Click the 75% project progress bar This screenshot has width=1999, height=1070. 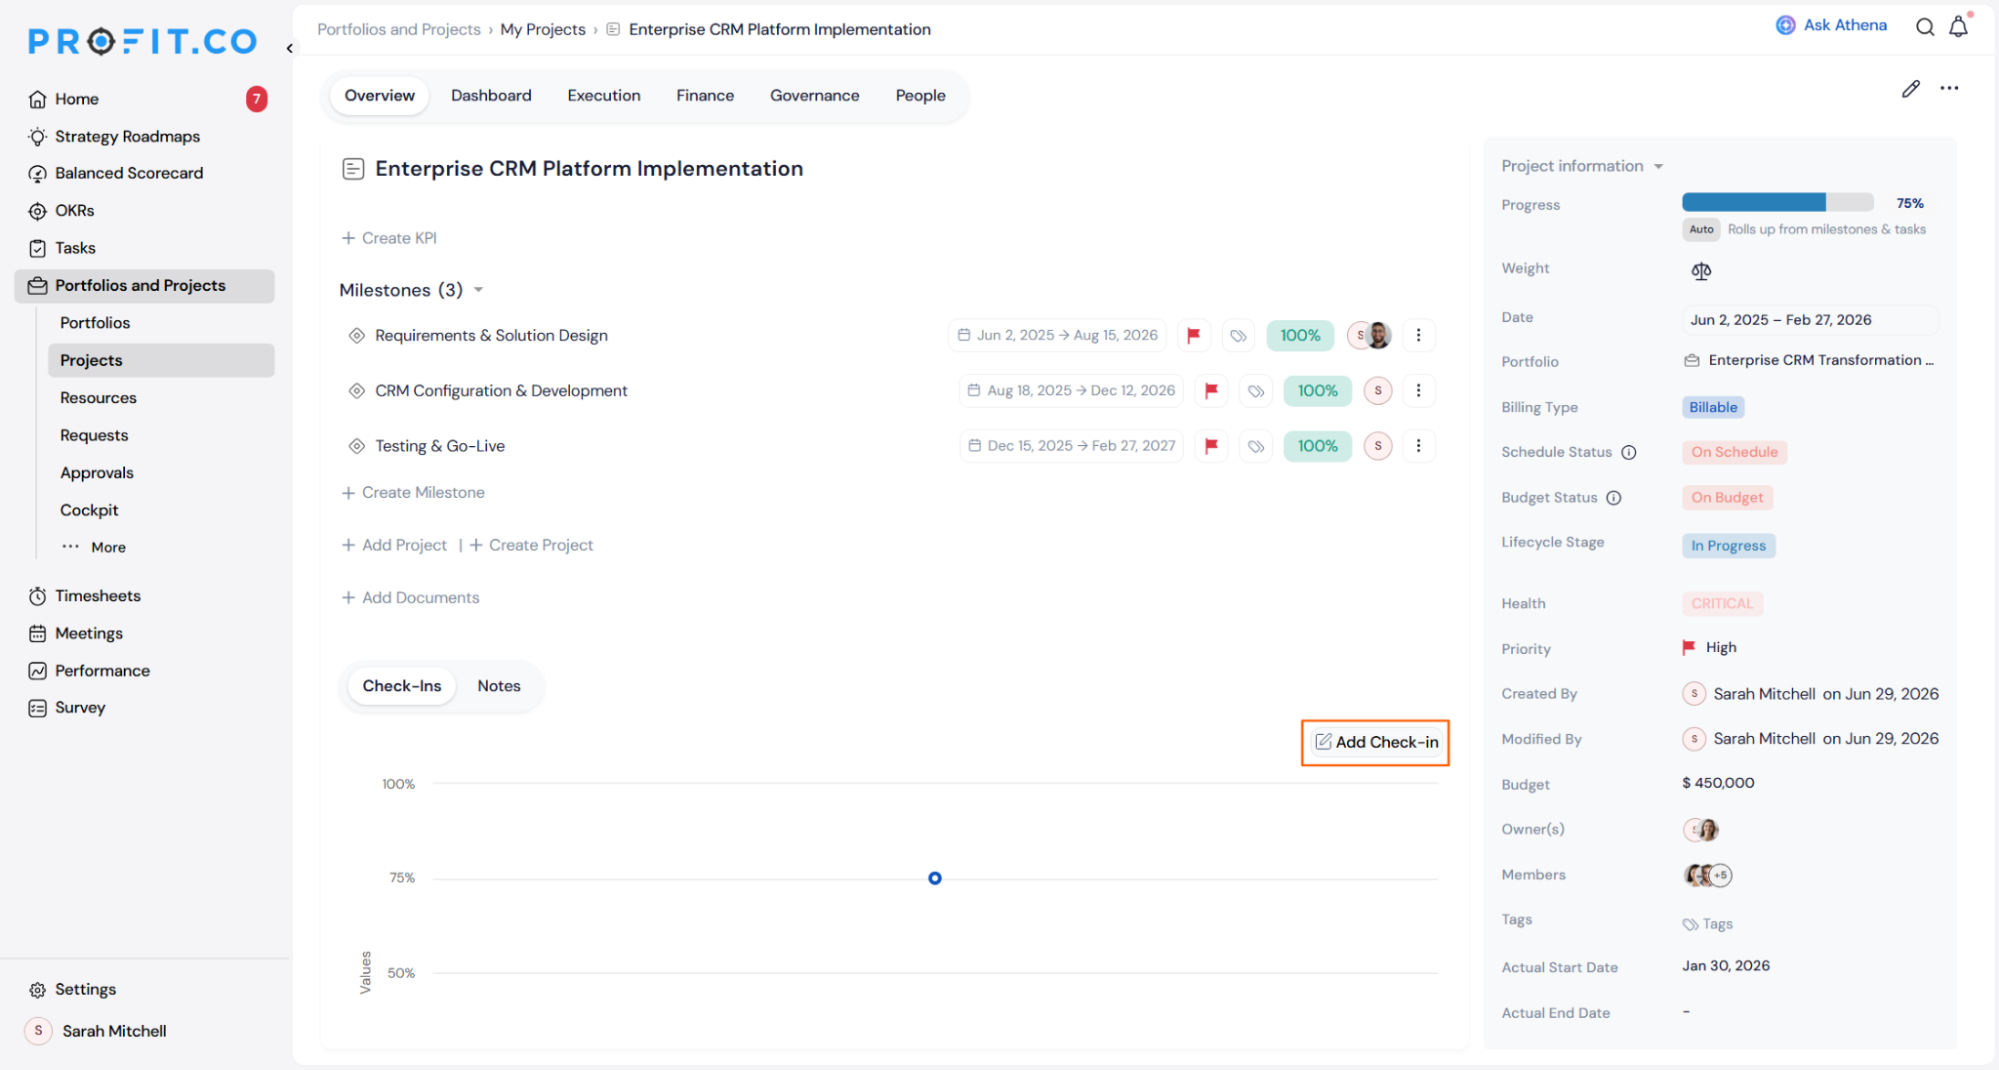coord(1778,203)
